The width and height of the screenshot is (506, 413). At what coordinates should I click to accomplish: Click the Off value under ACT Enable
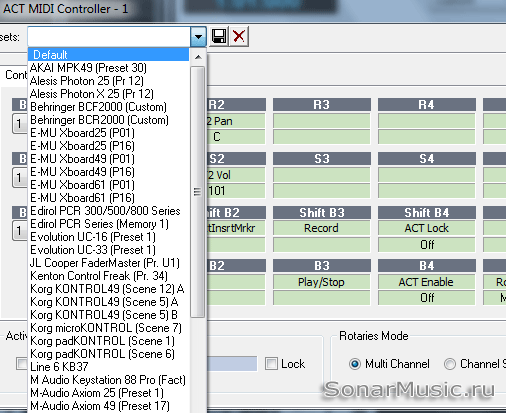click(x=427, y=297)
